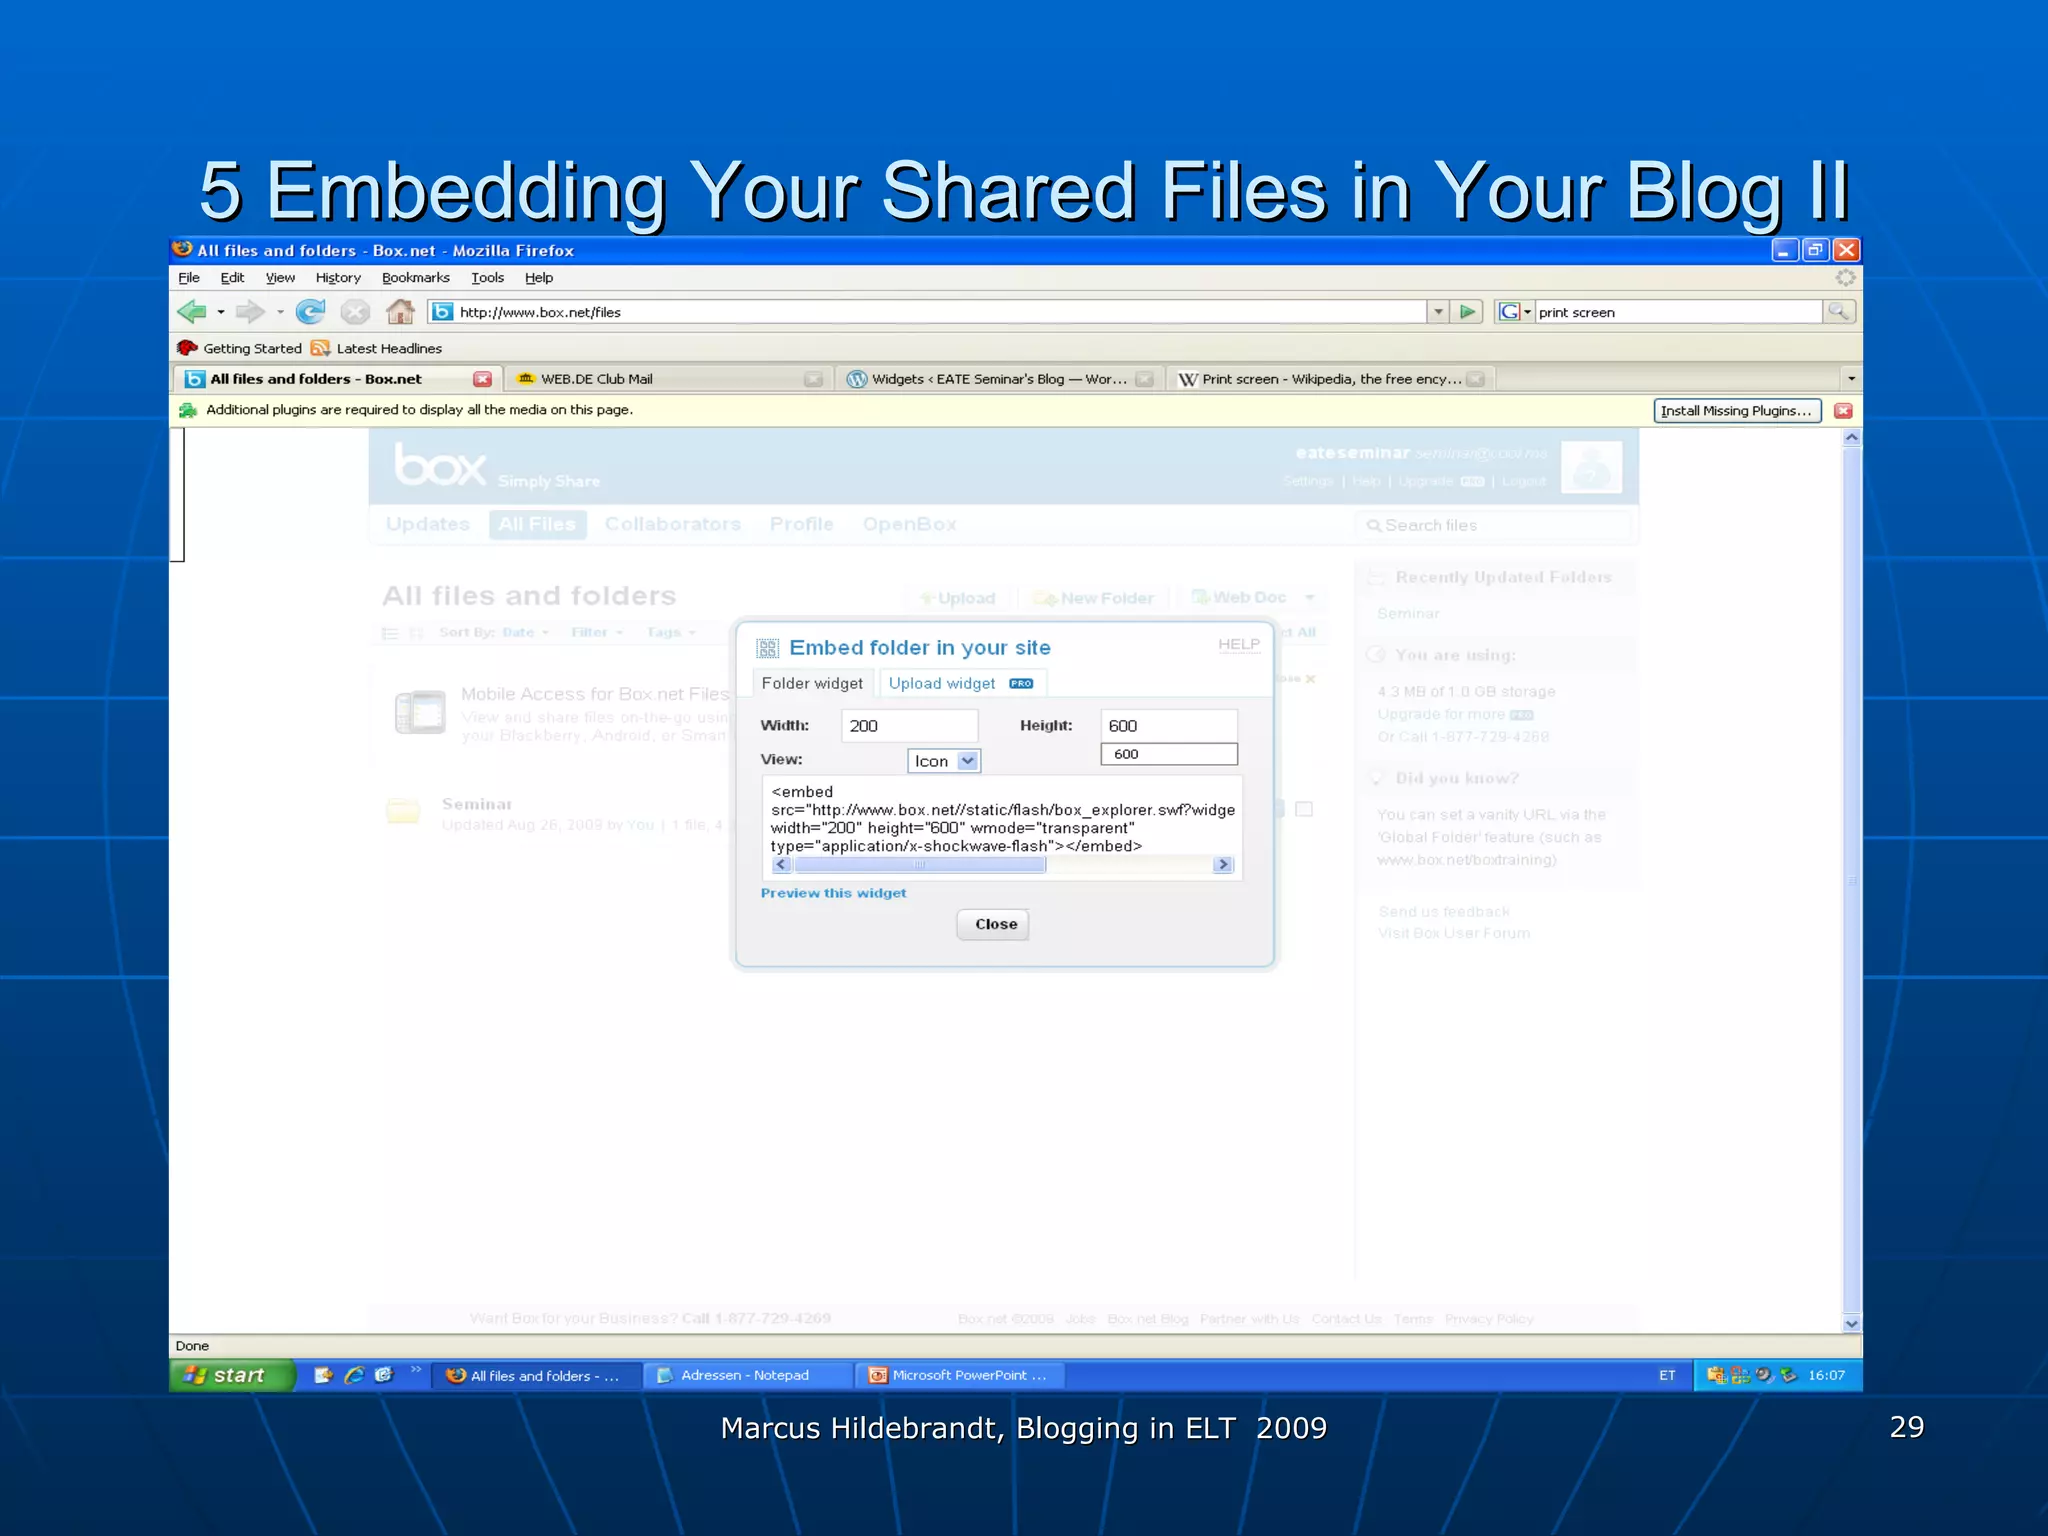Select the 600 autocomplete suggestion
Image resolution: width=2048 pixels, height=1536 pixels.
coord(1169,754)
